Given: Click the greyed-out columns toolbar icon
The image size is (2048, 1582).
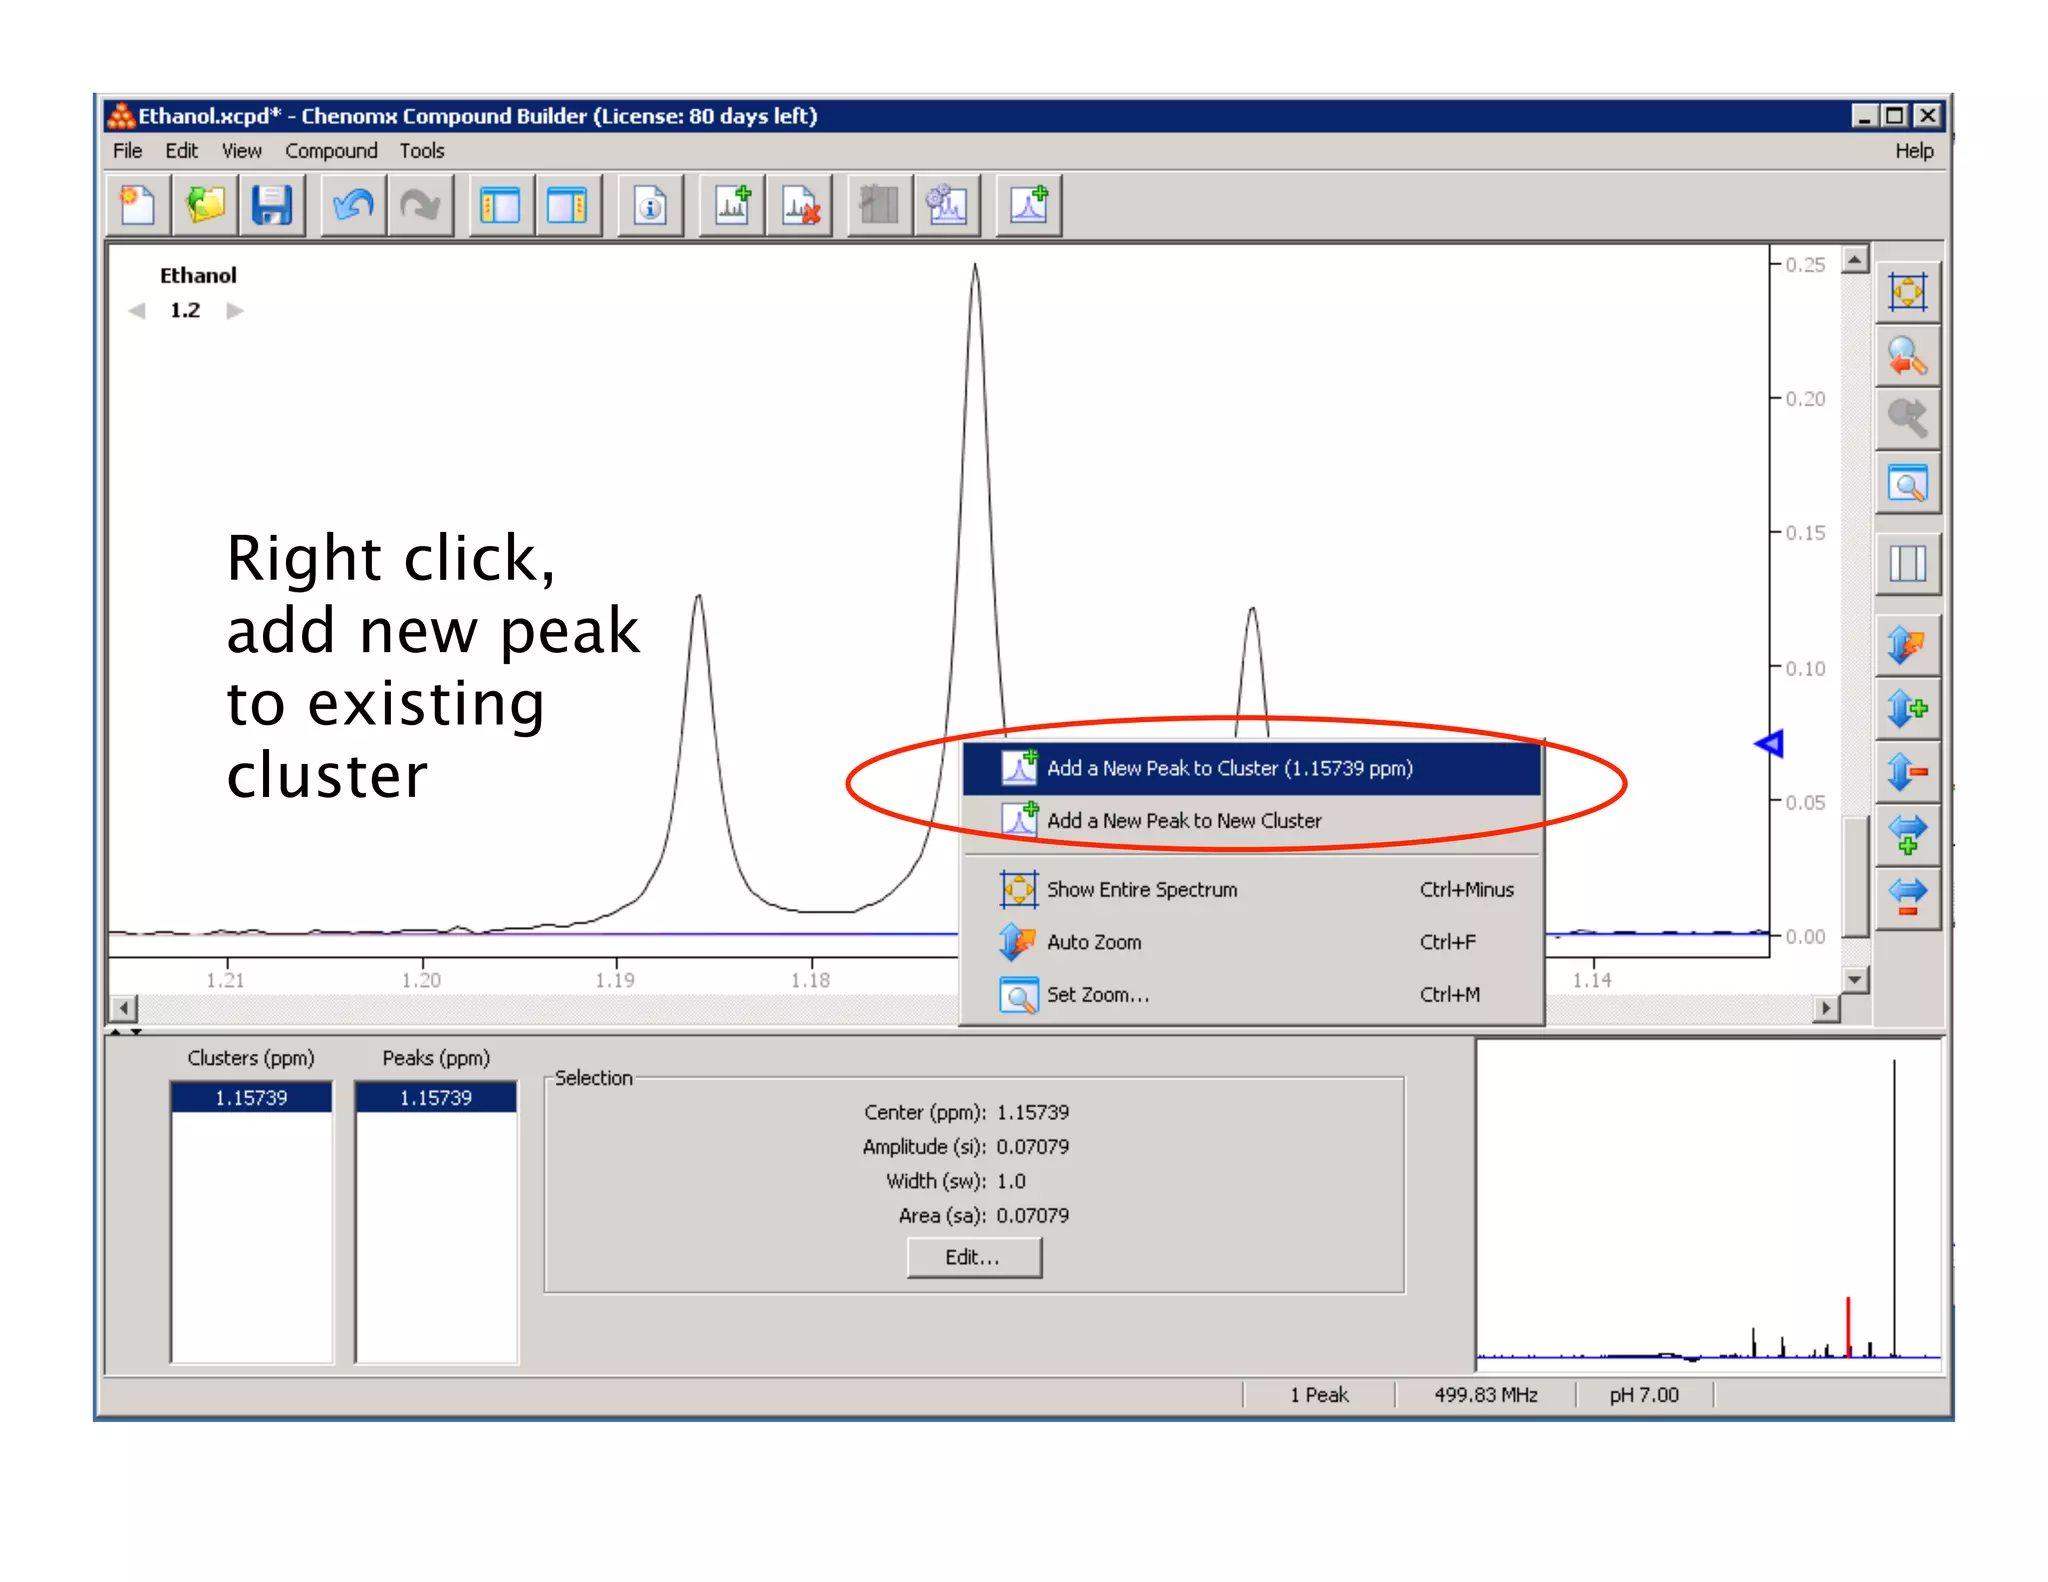Looking at the screenshot, I should [880, 206].
